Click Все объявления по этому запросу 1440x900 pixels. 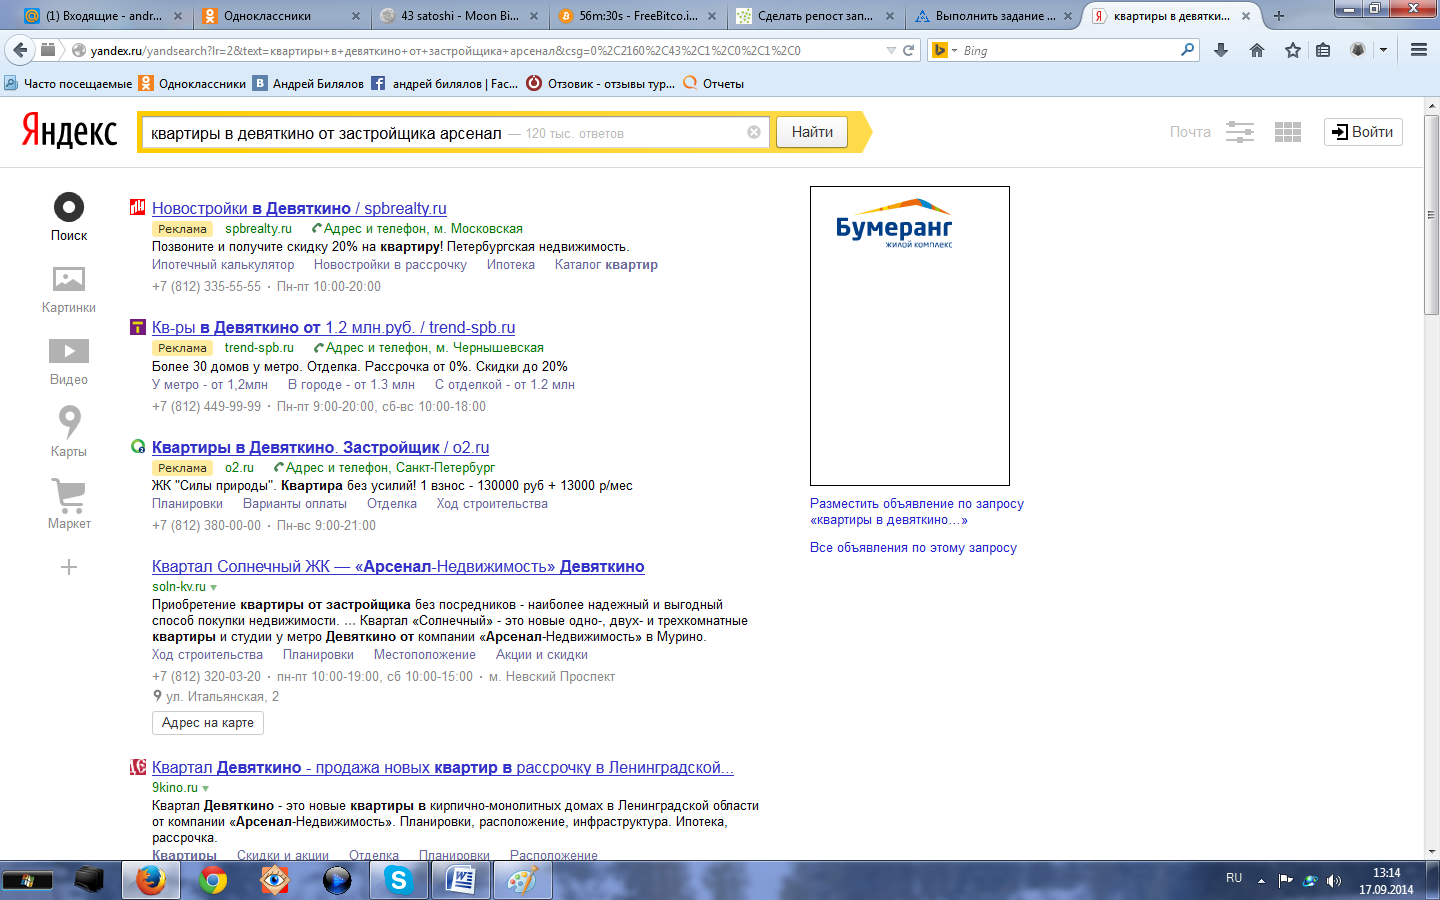point(913,547)
